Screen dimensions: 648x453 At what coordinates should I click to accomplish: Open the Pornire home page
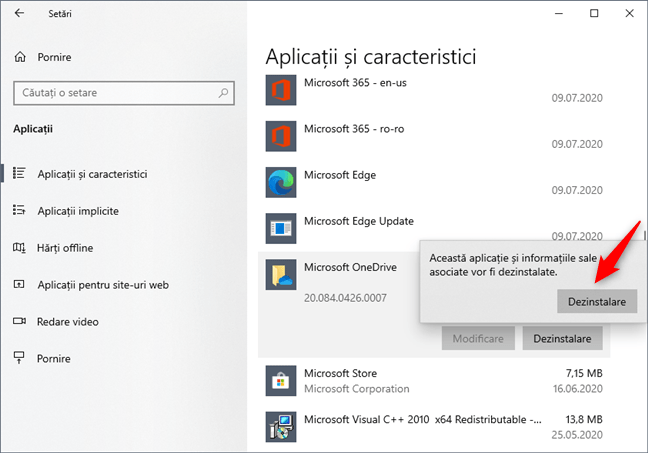tap(54, 57)
